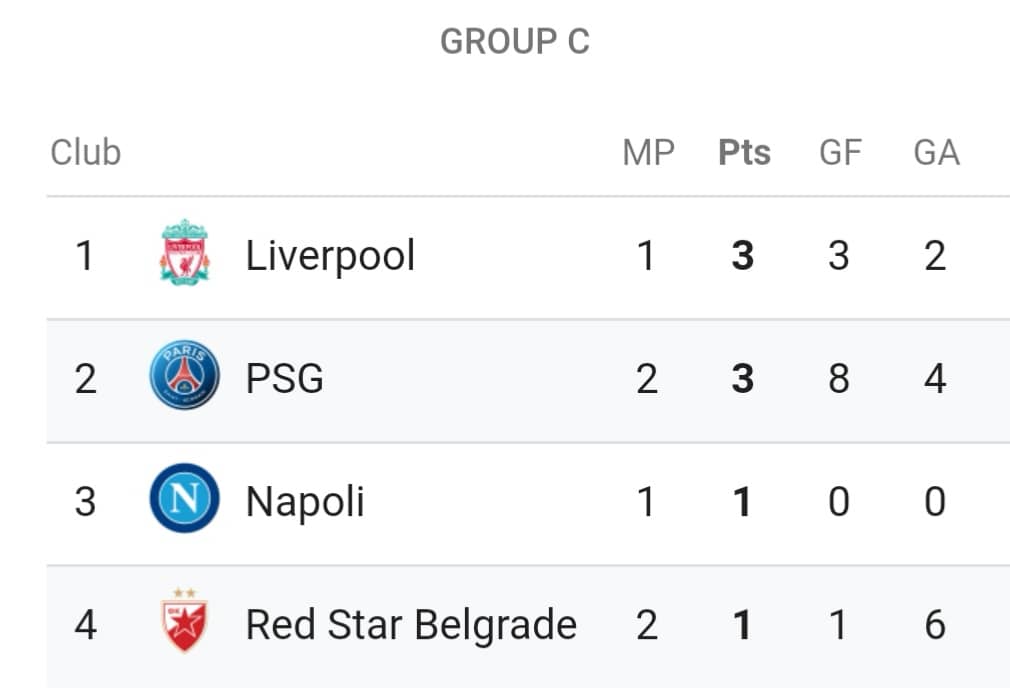Click the GF column header

840,153
